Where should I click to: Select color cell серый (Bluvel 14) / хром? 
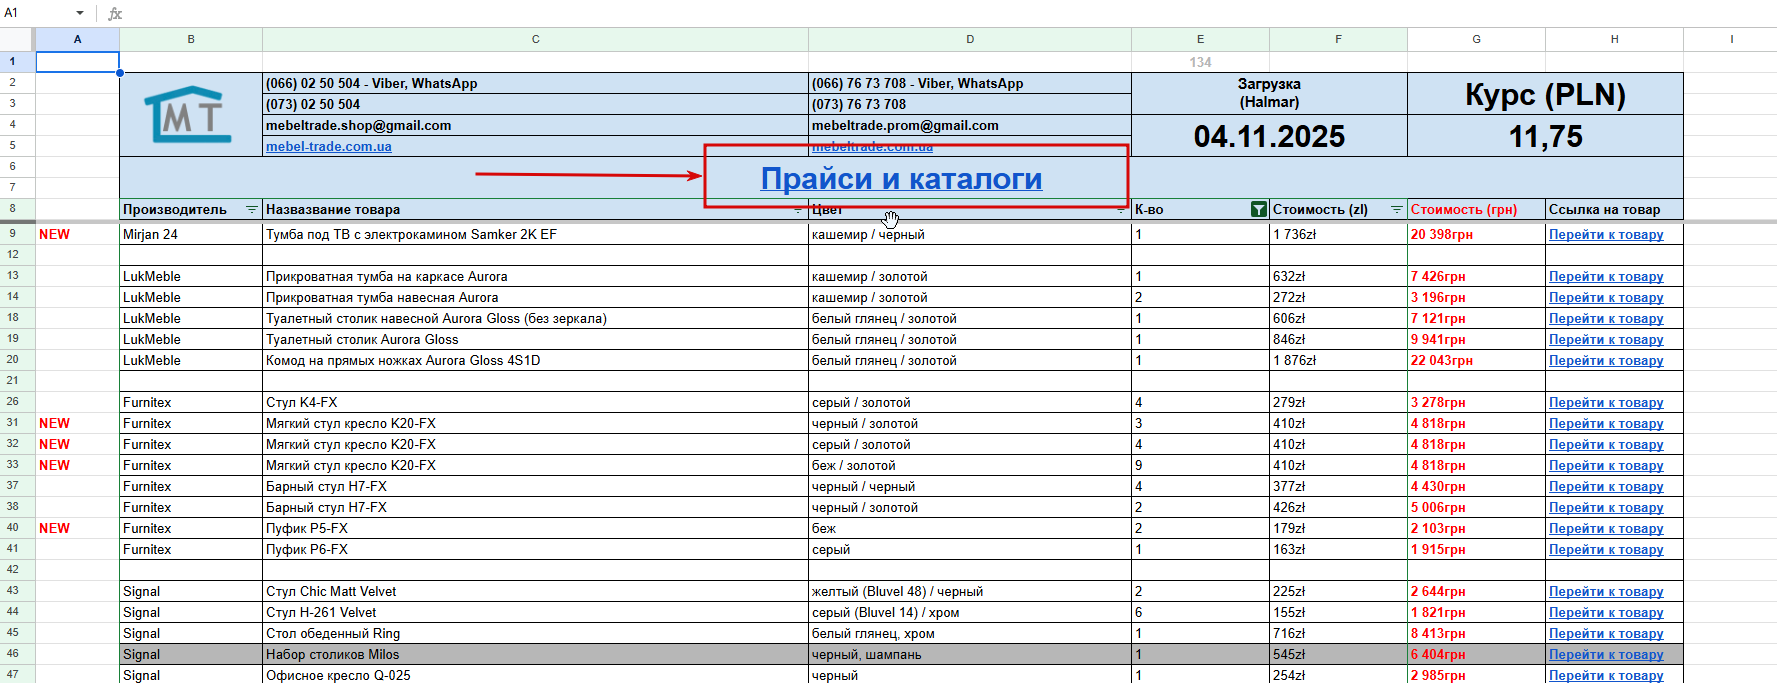pos(970,613)
